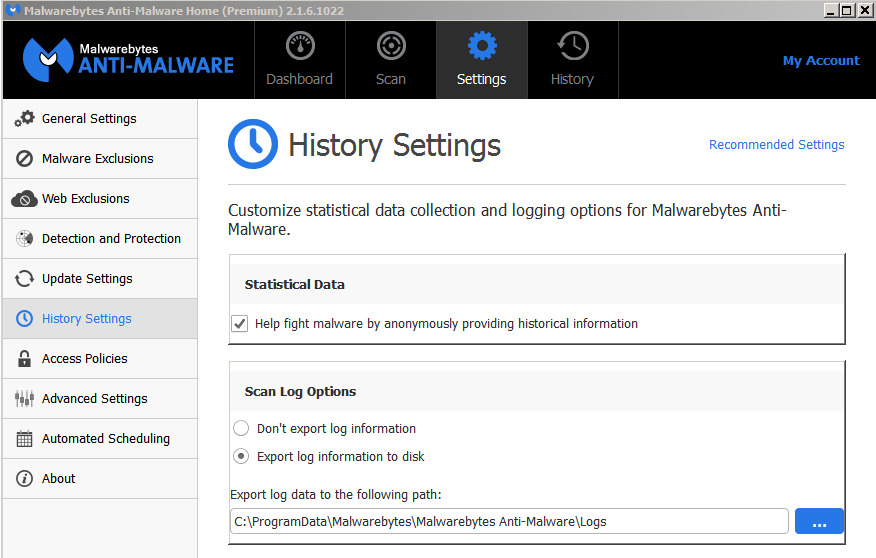Switch to the Scan tab

[391, 60]
